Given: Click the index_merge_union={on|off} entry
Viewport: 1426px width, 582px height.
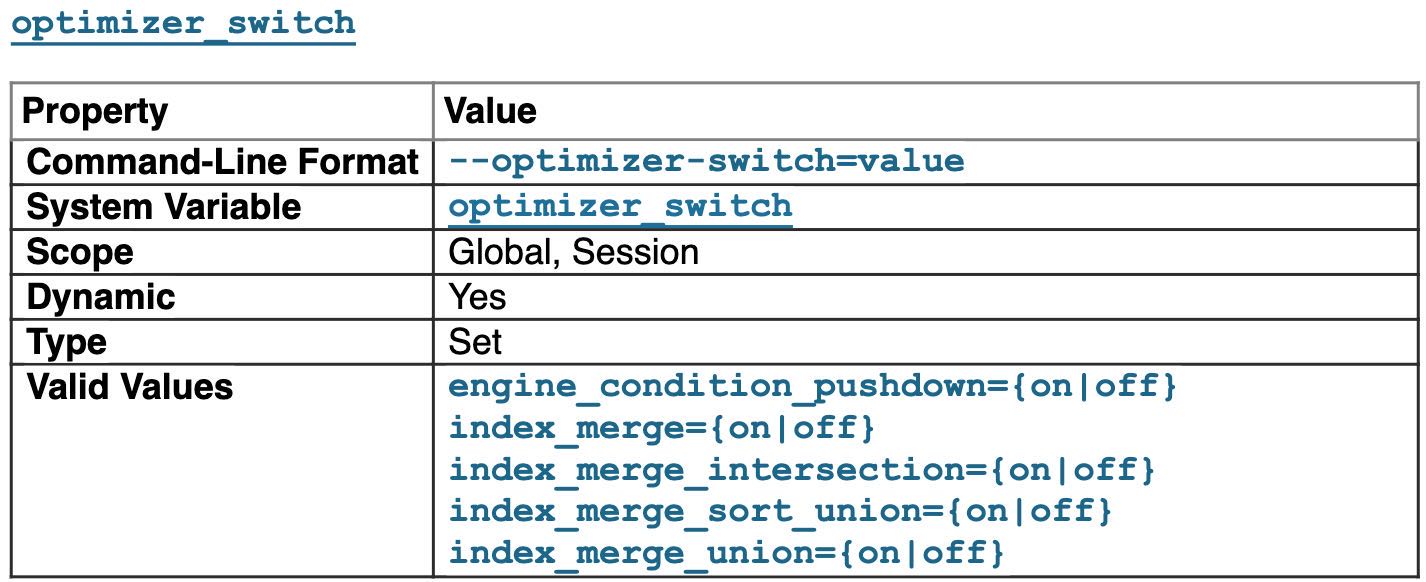Looking at the screenshot, I should click(x=725, y=552).
